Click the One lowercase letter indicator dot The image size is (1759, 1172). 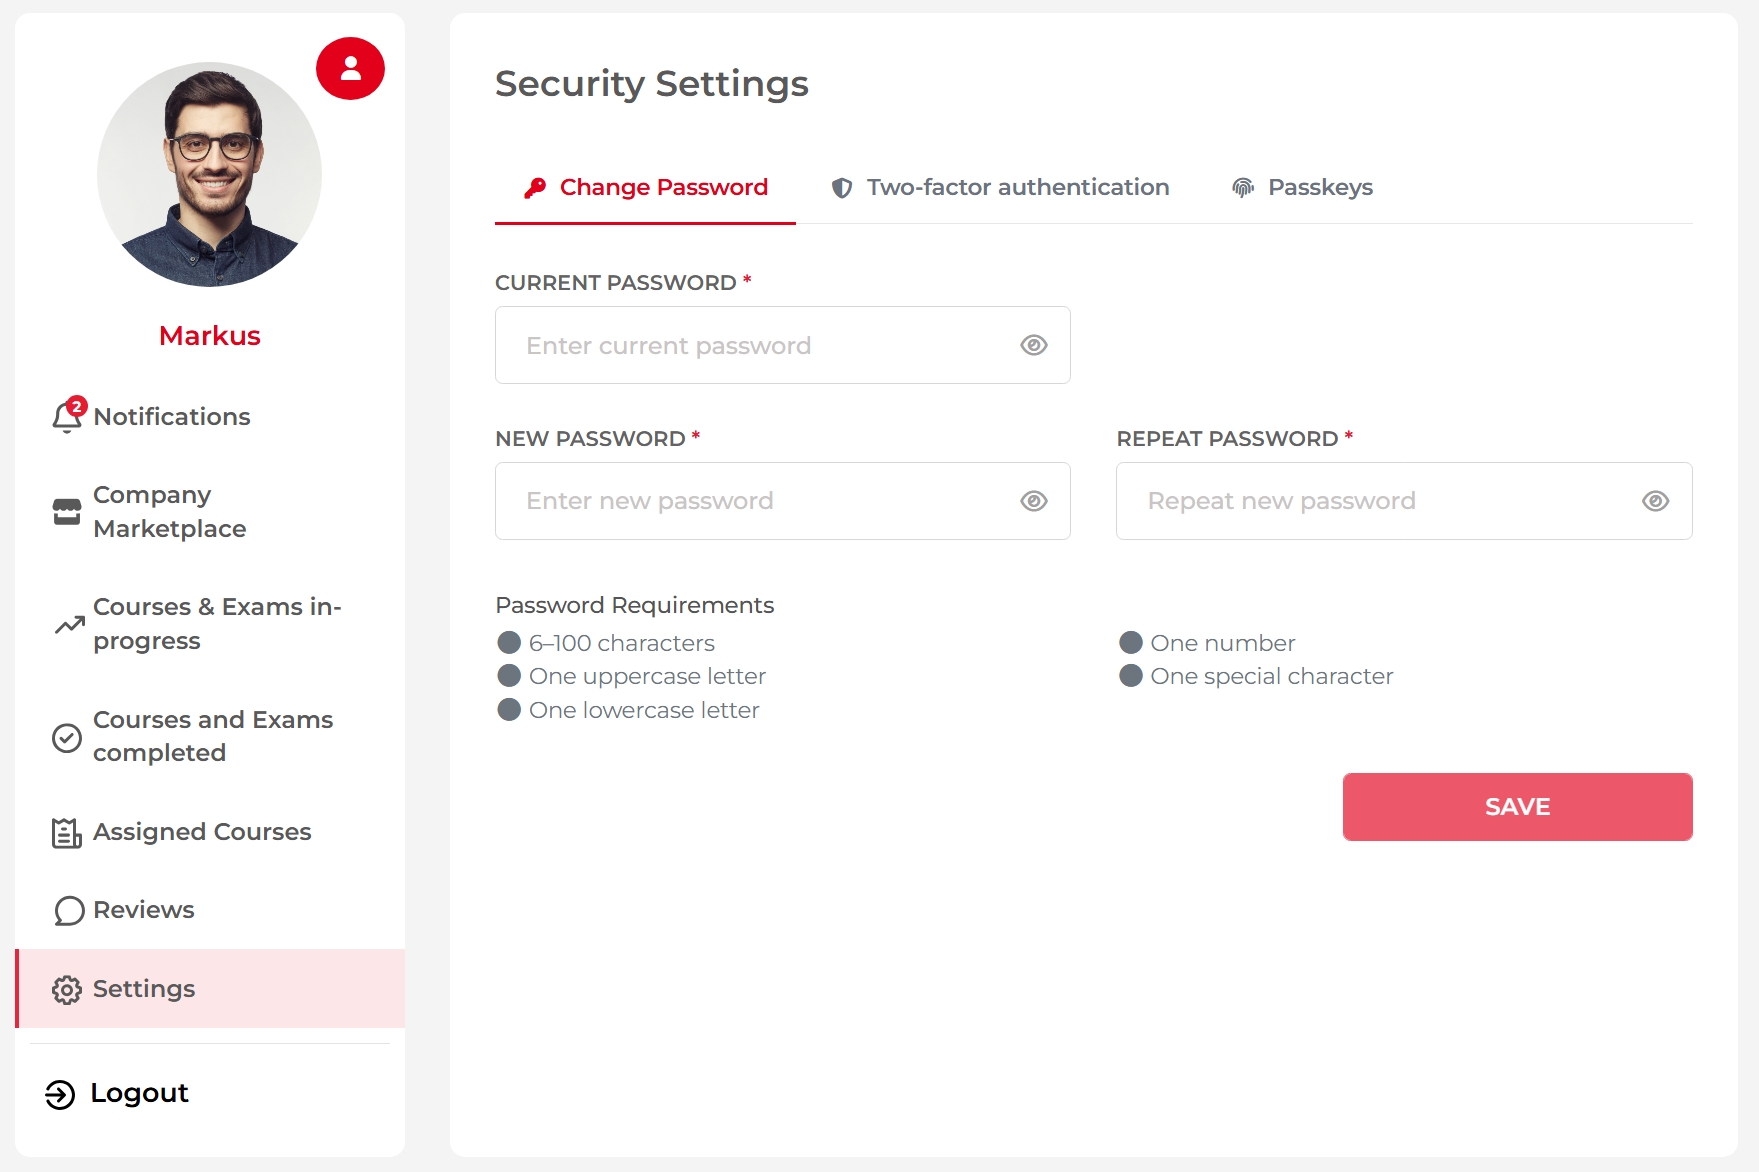pyautogui.click(x=509, y=710)
